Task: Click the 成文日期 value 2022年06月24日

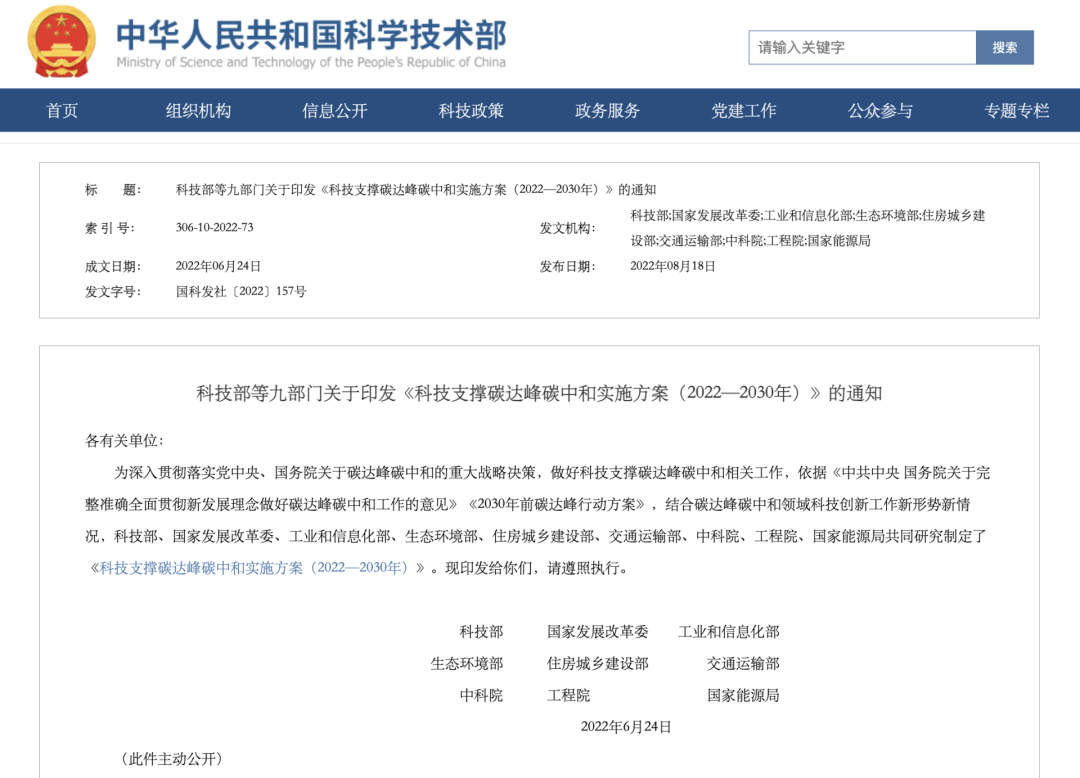Action: pyautogui.click(x=218, y=266)
